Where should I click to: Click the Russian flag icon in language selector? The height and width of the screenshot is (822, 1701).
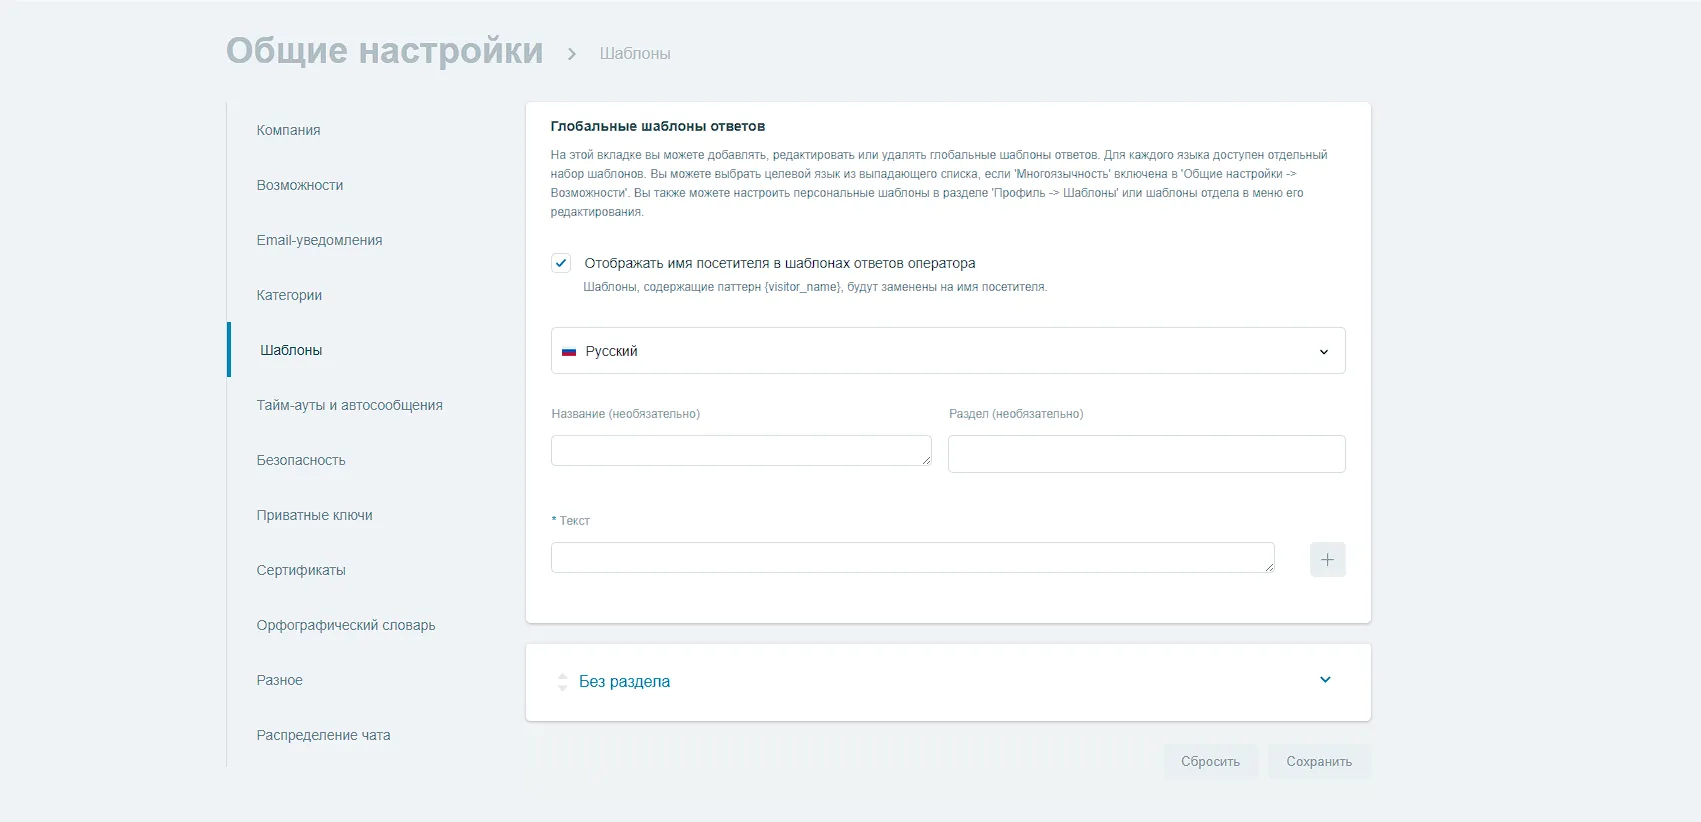pyautogui.click(x=569, y=352)
